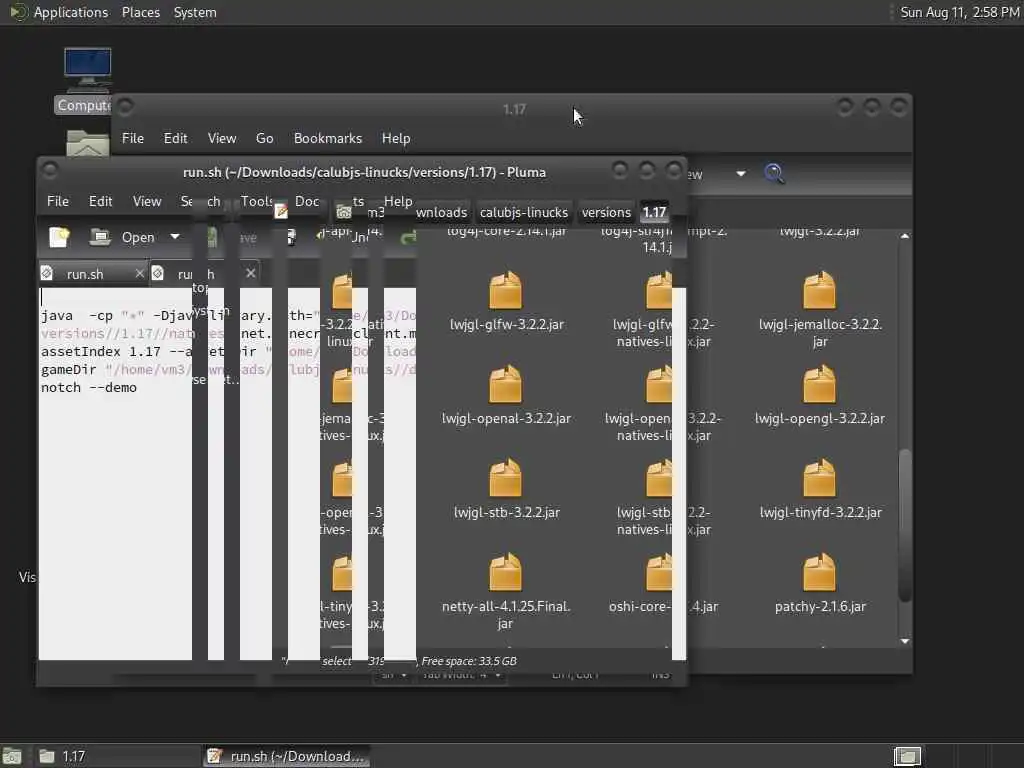Click the versions breadcrumb button
The image size is (1024, 768).
tap(606, 212)
